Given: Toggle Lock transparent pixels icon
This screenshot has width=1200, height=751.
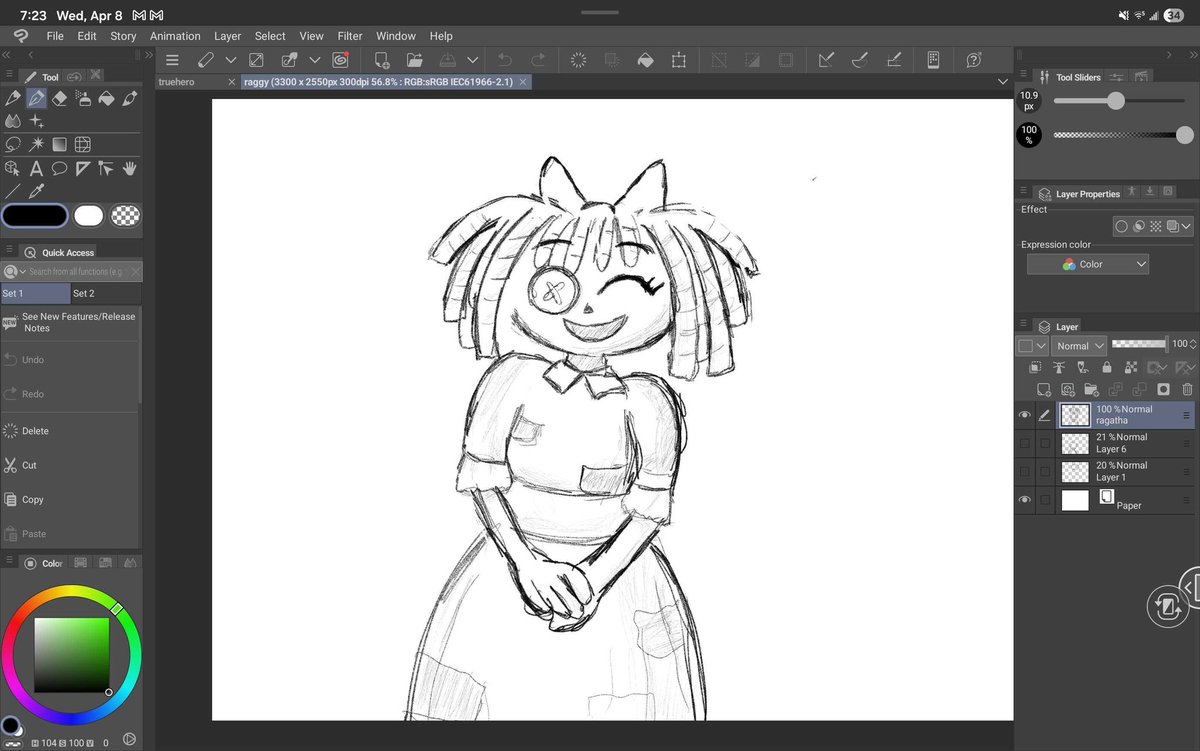Looking at the screenshot, I should tap(1132, 368).
